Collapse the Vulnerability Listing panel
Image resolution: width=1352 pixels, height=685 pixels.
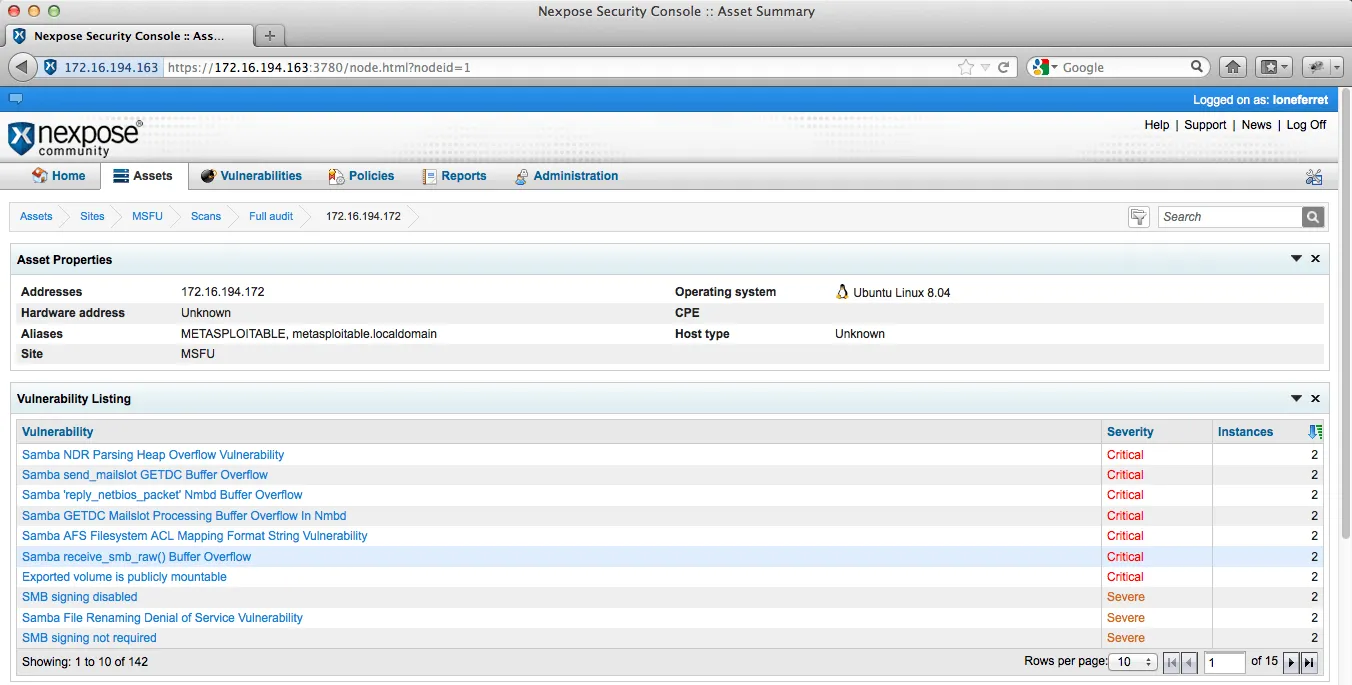[x=1295, y=397]
